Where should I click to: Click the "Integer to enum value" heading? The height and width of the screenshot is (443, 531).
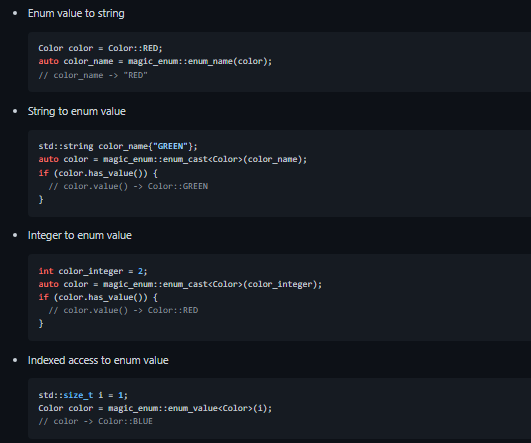80,235
